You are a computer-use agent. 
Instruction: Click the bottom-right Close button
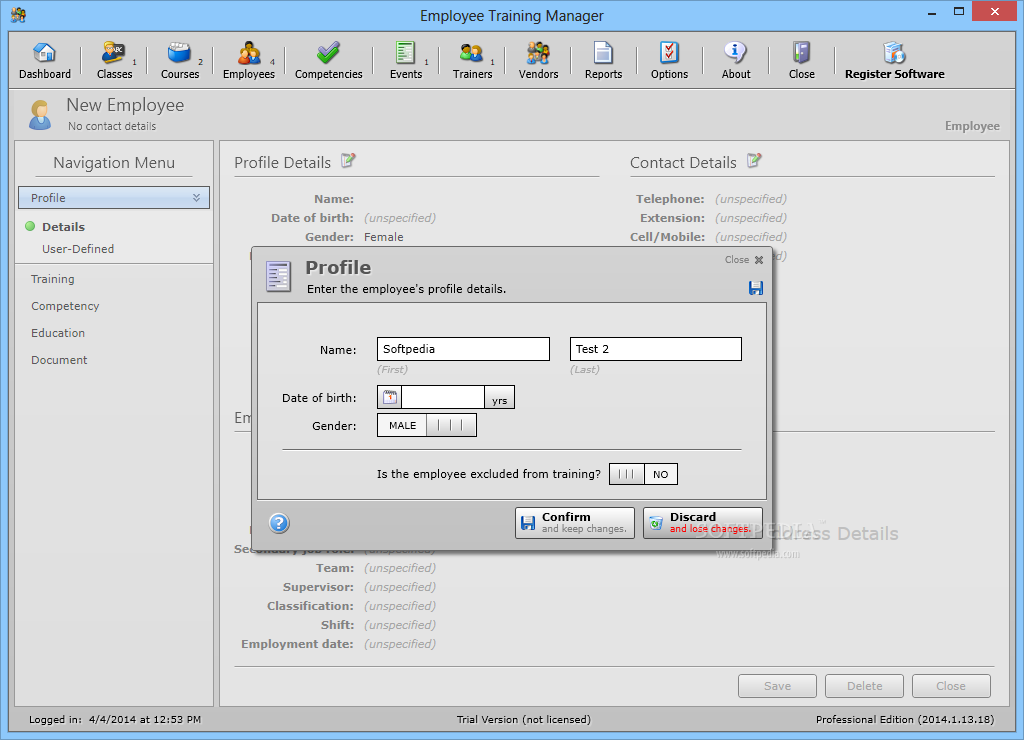tap(951, 686)
